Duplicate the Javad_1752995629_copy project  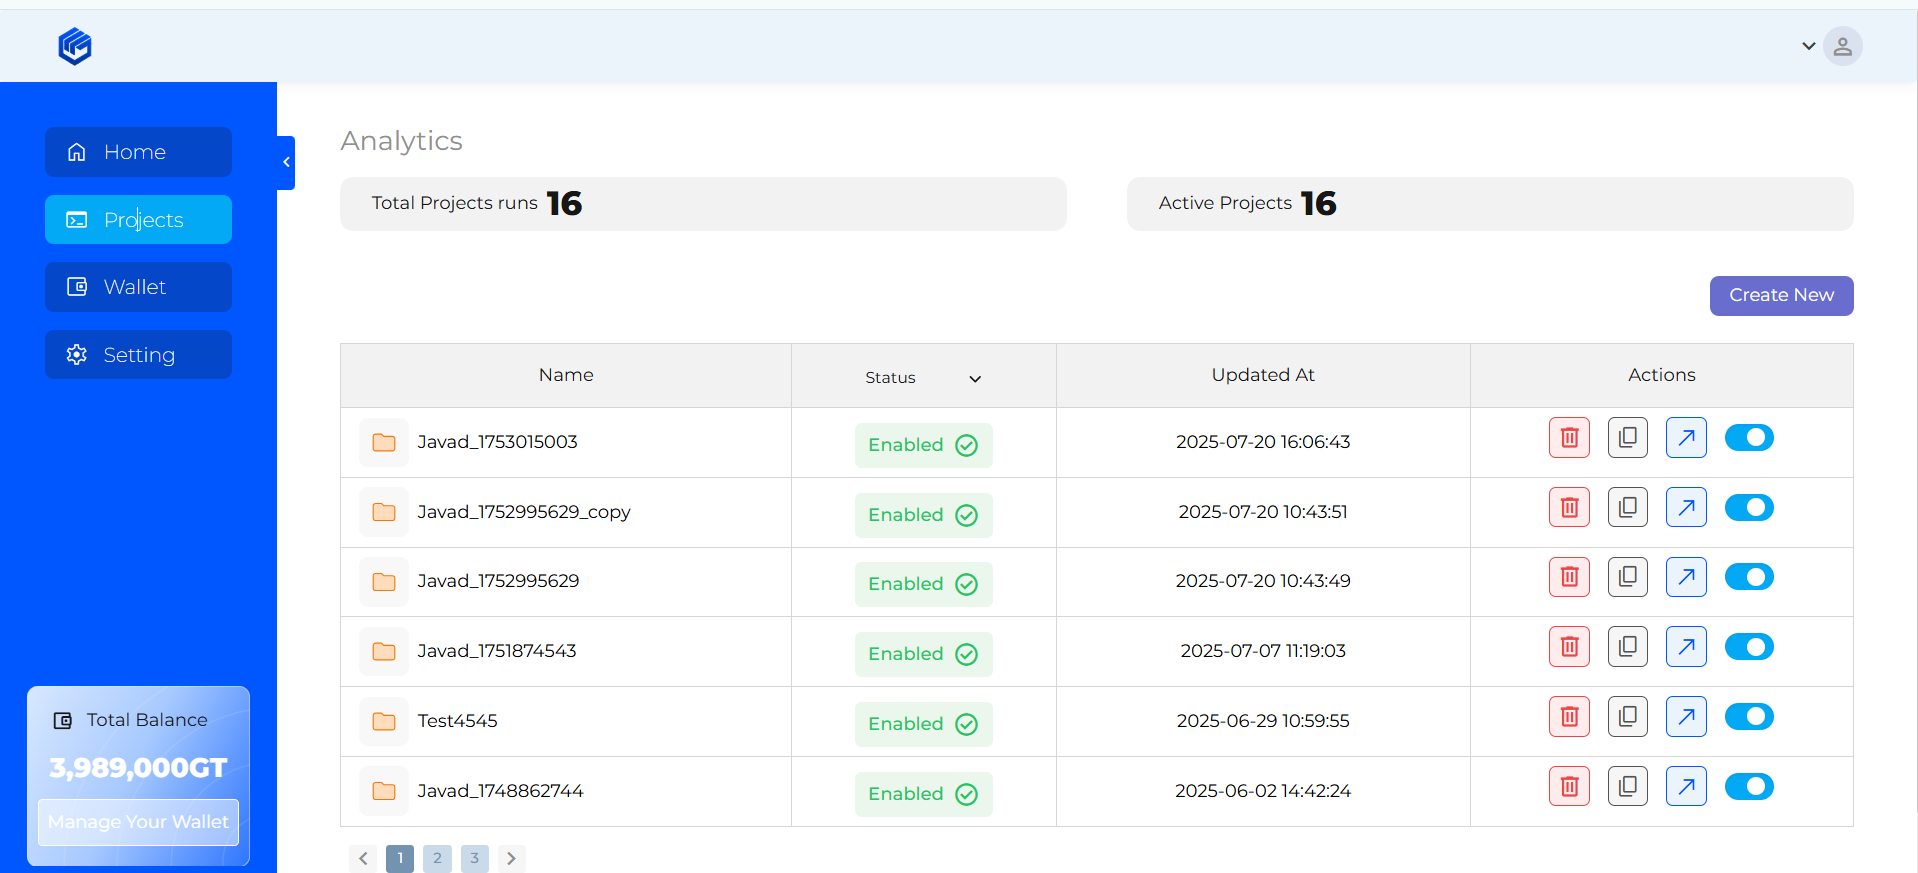tap(1627, 508)
